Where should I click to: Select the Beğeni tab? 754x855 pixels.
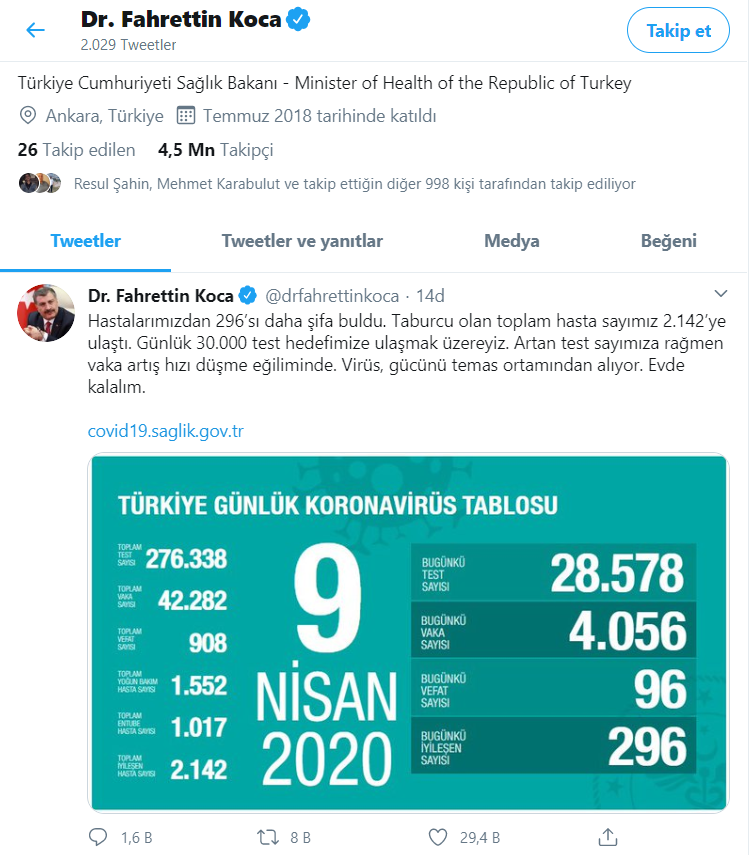[x=668, y=241]
